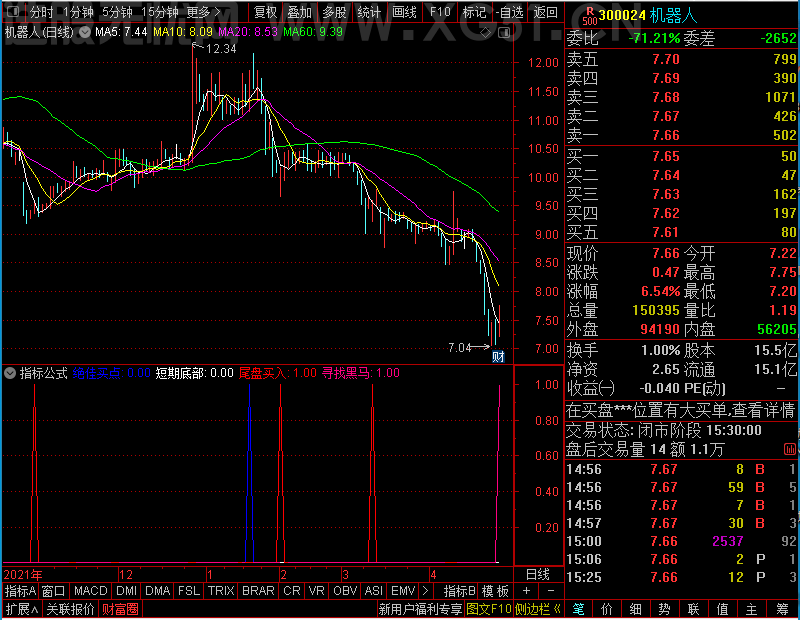Select the 指标B tab

click(x=460, y=591)
